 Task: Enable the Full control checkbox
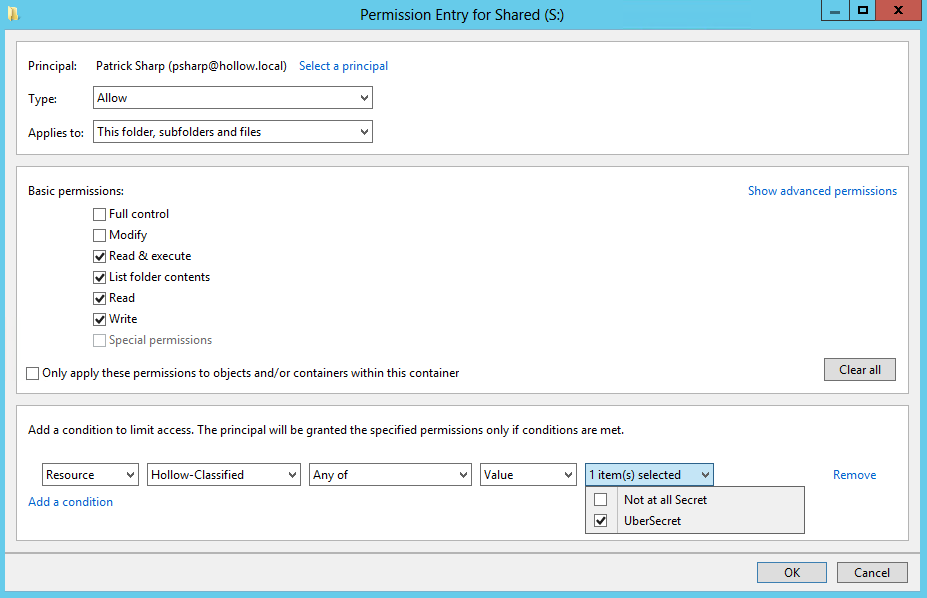coord(99,214)
